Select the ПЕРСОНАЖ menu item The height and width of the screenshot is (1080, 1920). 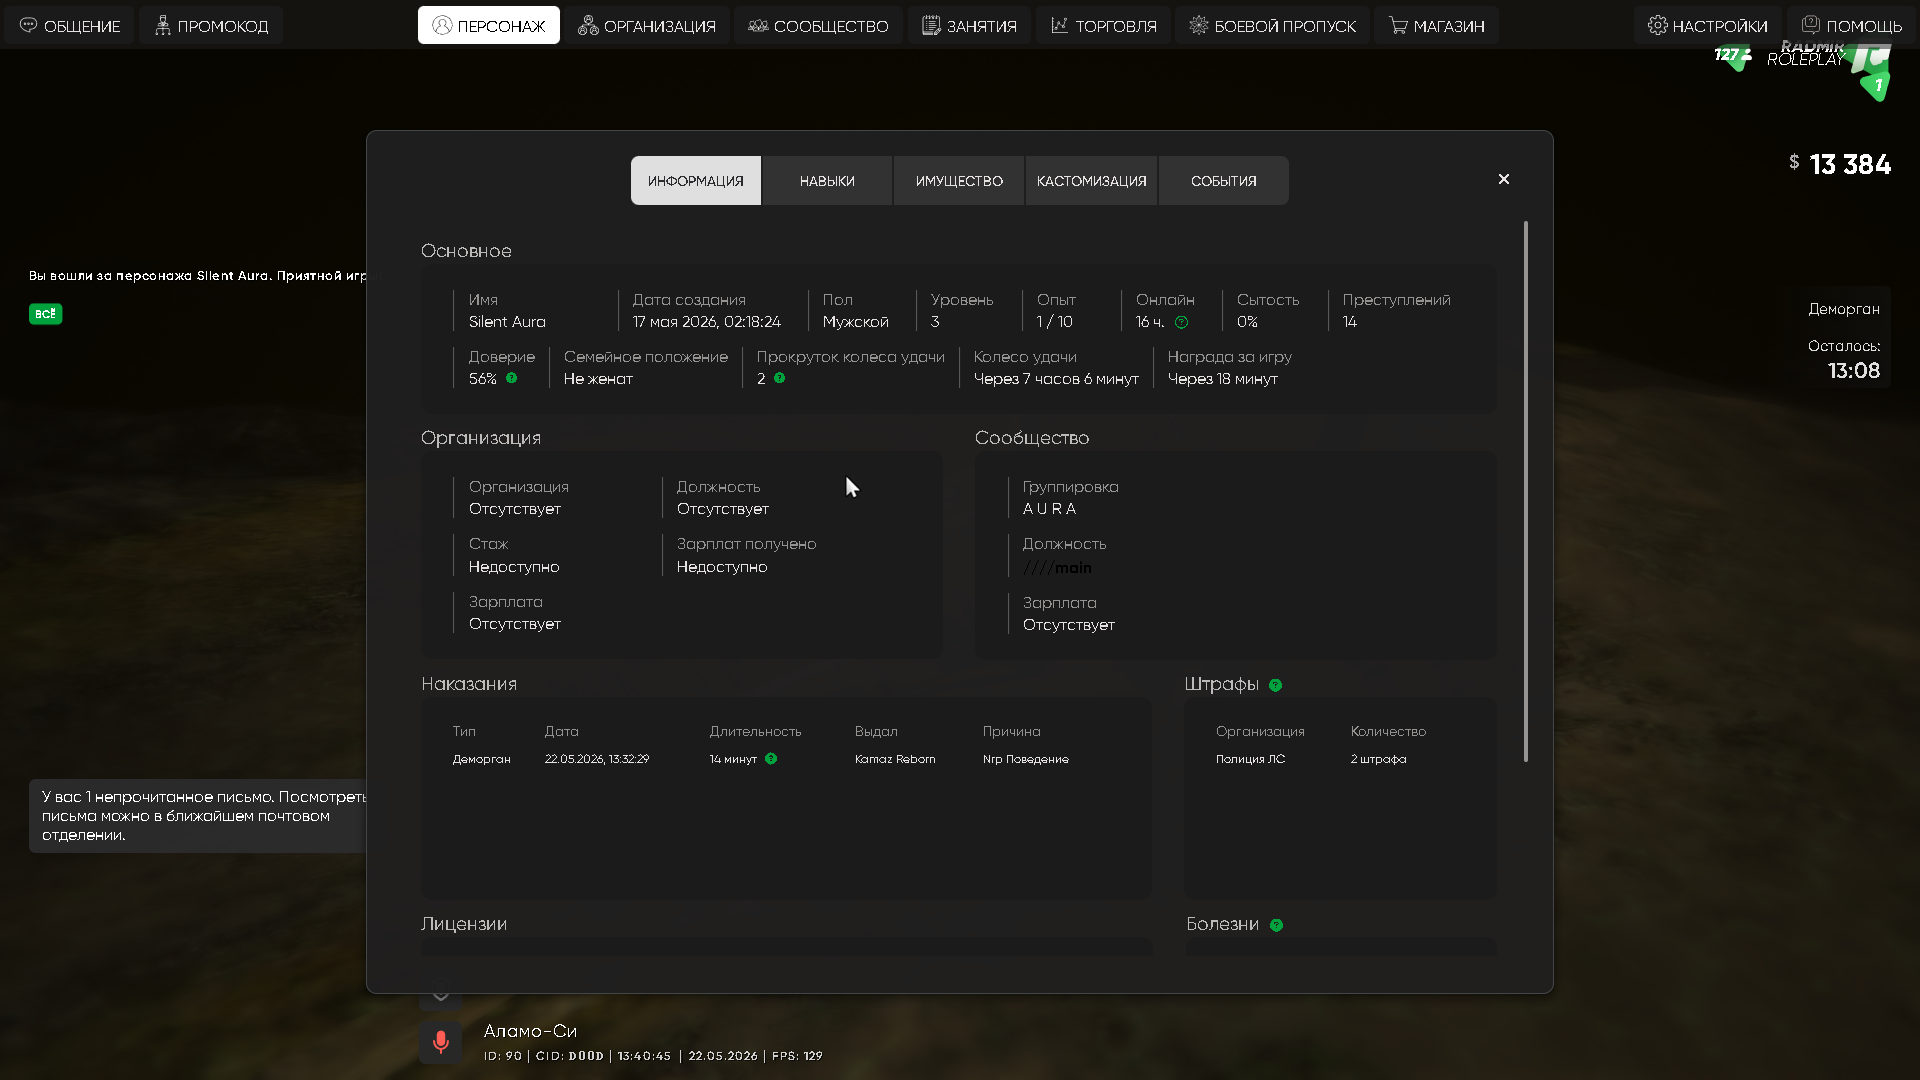coord(489,26)
